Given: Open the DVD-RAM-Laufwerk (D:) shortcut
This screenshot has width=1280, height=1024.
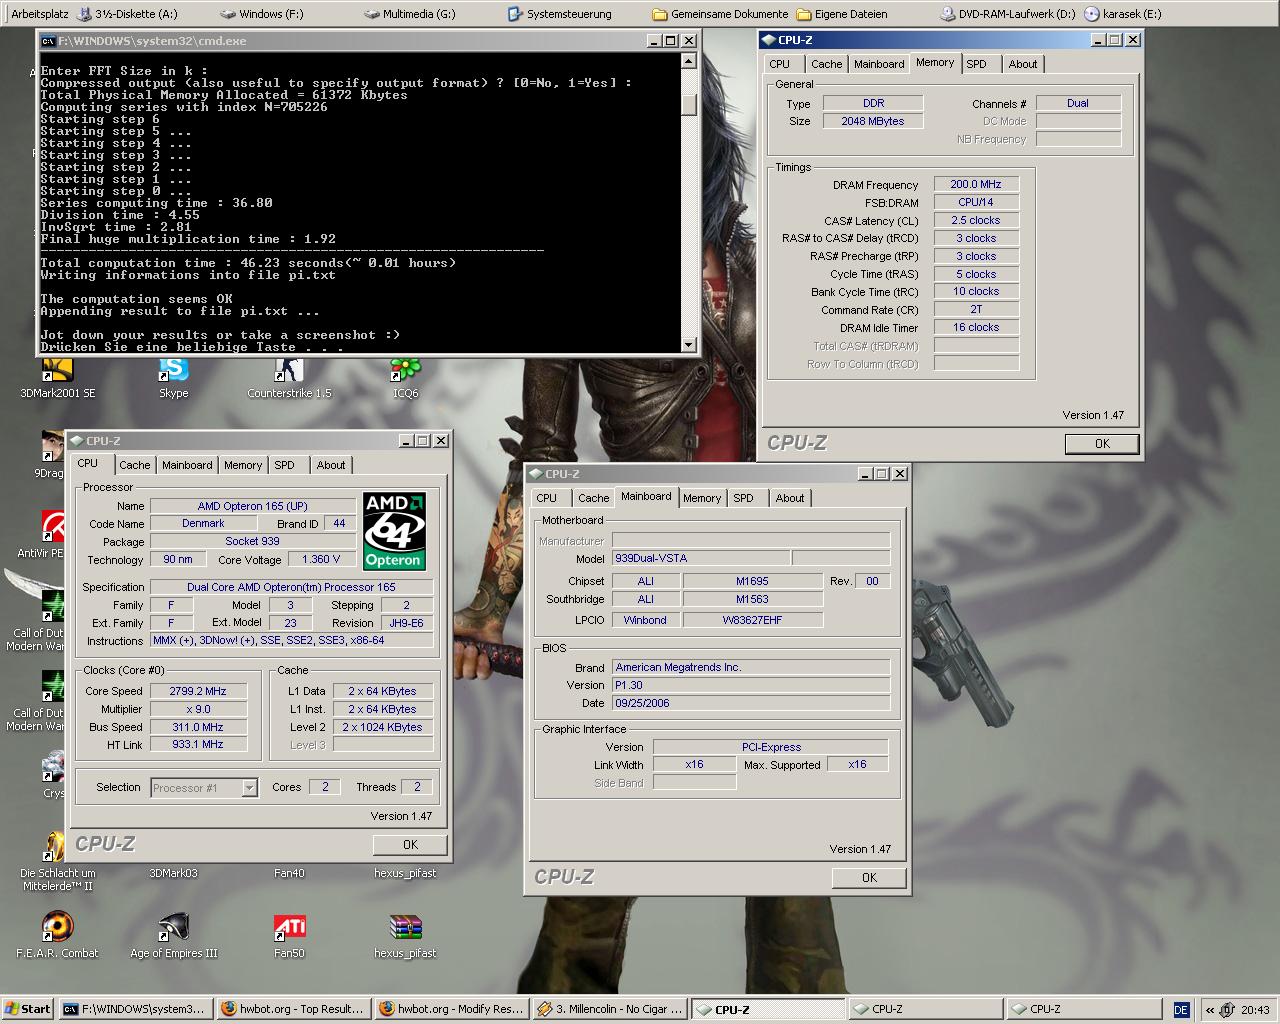Looking at the screenshot, I should pos(1008,14).
